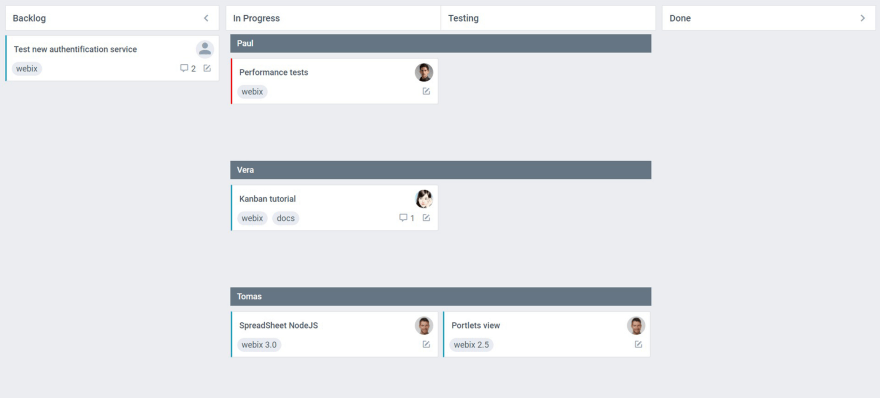This screenshot has height=400, width=880.
Task: Click edit icon on authentification service card
Action: [207, 69]
